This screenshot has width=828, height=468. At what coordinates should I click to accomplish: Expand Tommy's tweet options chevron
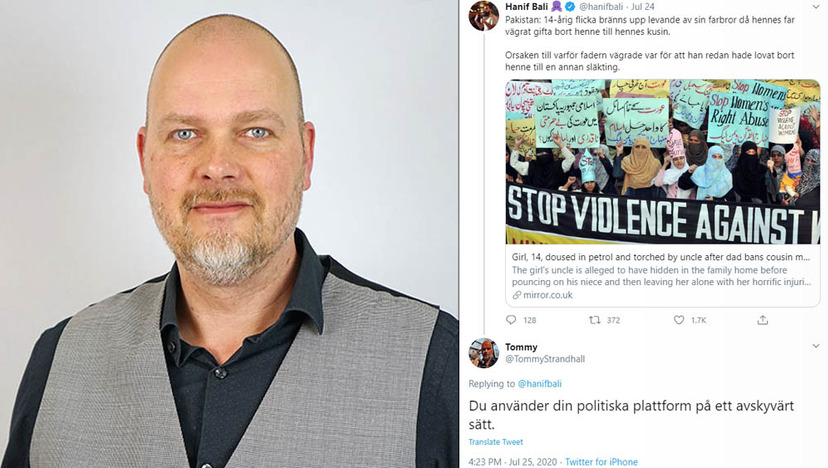point(816,346)
